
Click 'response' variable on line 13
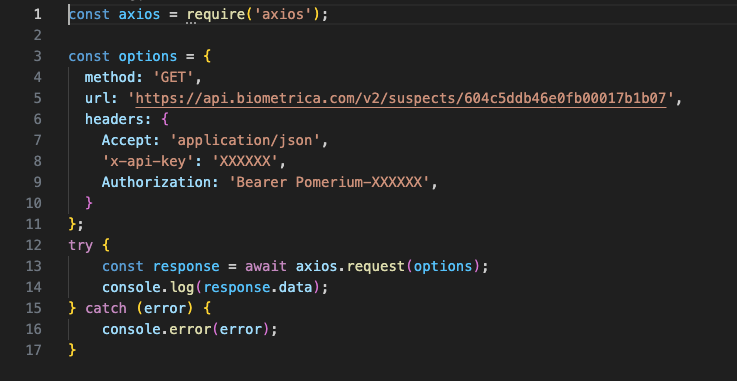click(x=186, y=266)
